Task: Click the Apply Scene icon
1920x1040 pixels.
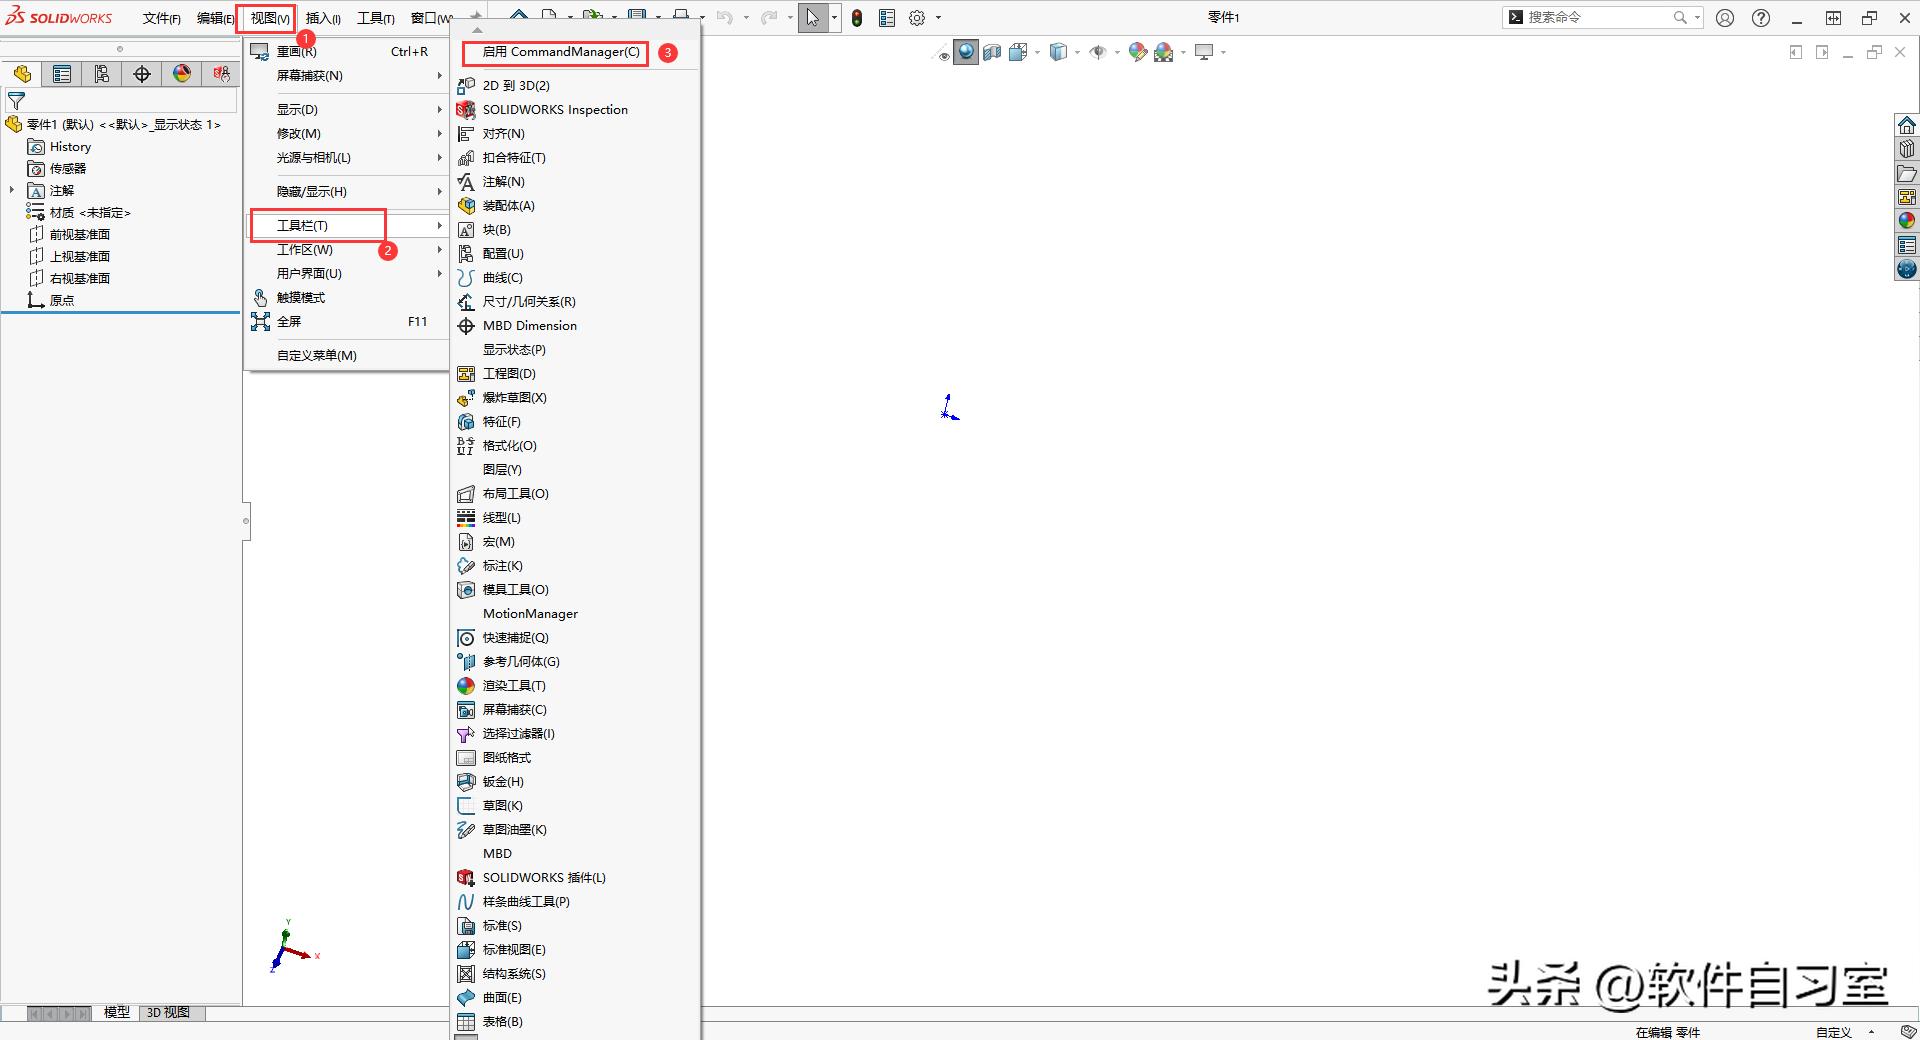Action: click(1163, 53)
